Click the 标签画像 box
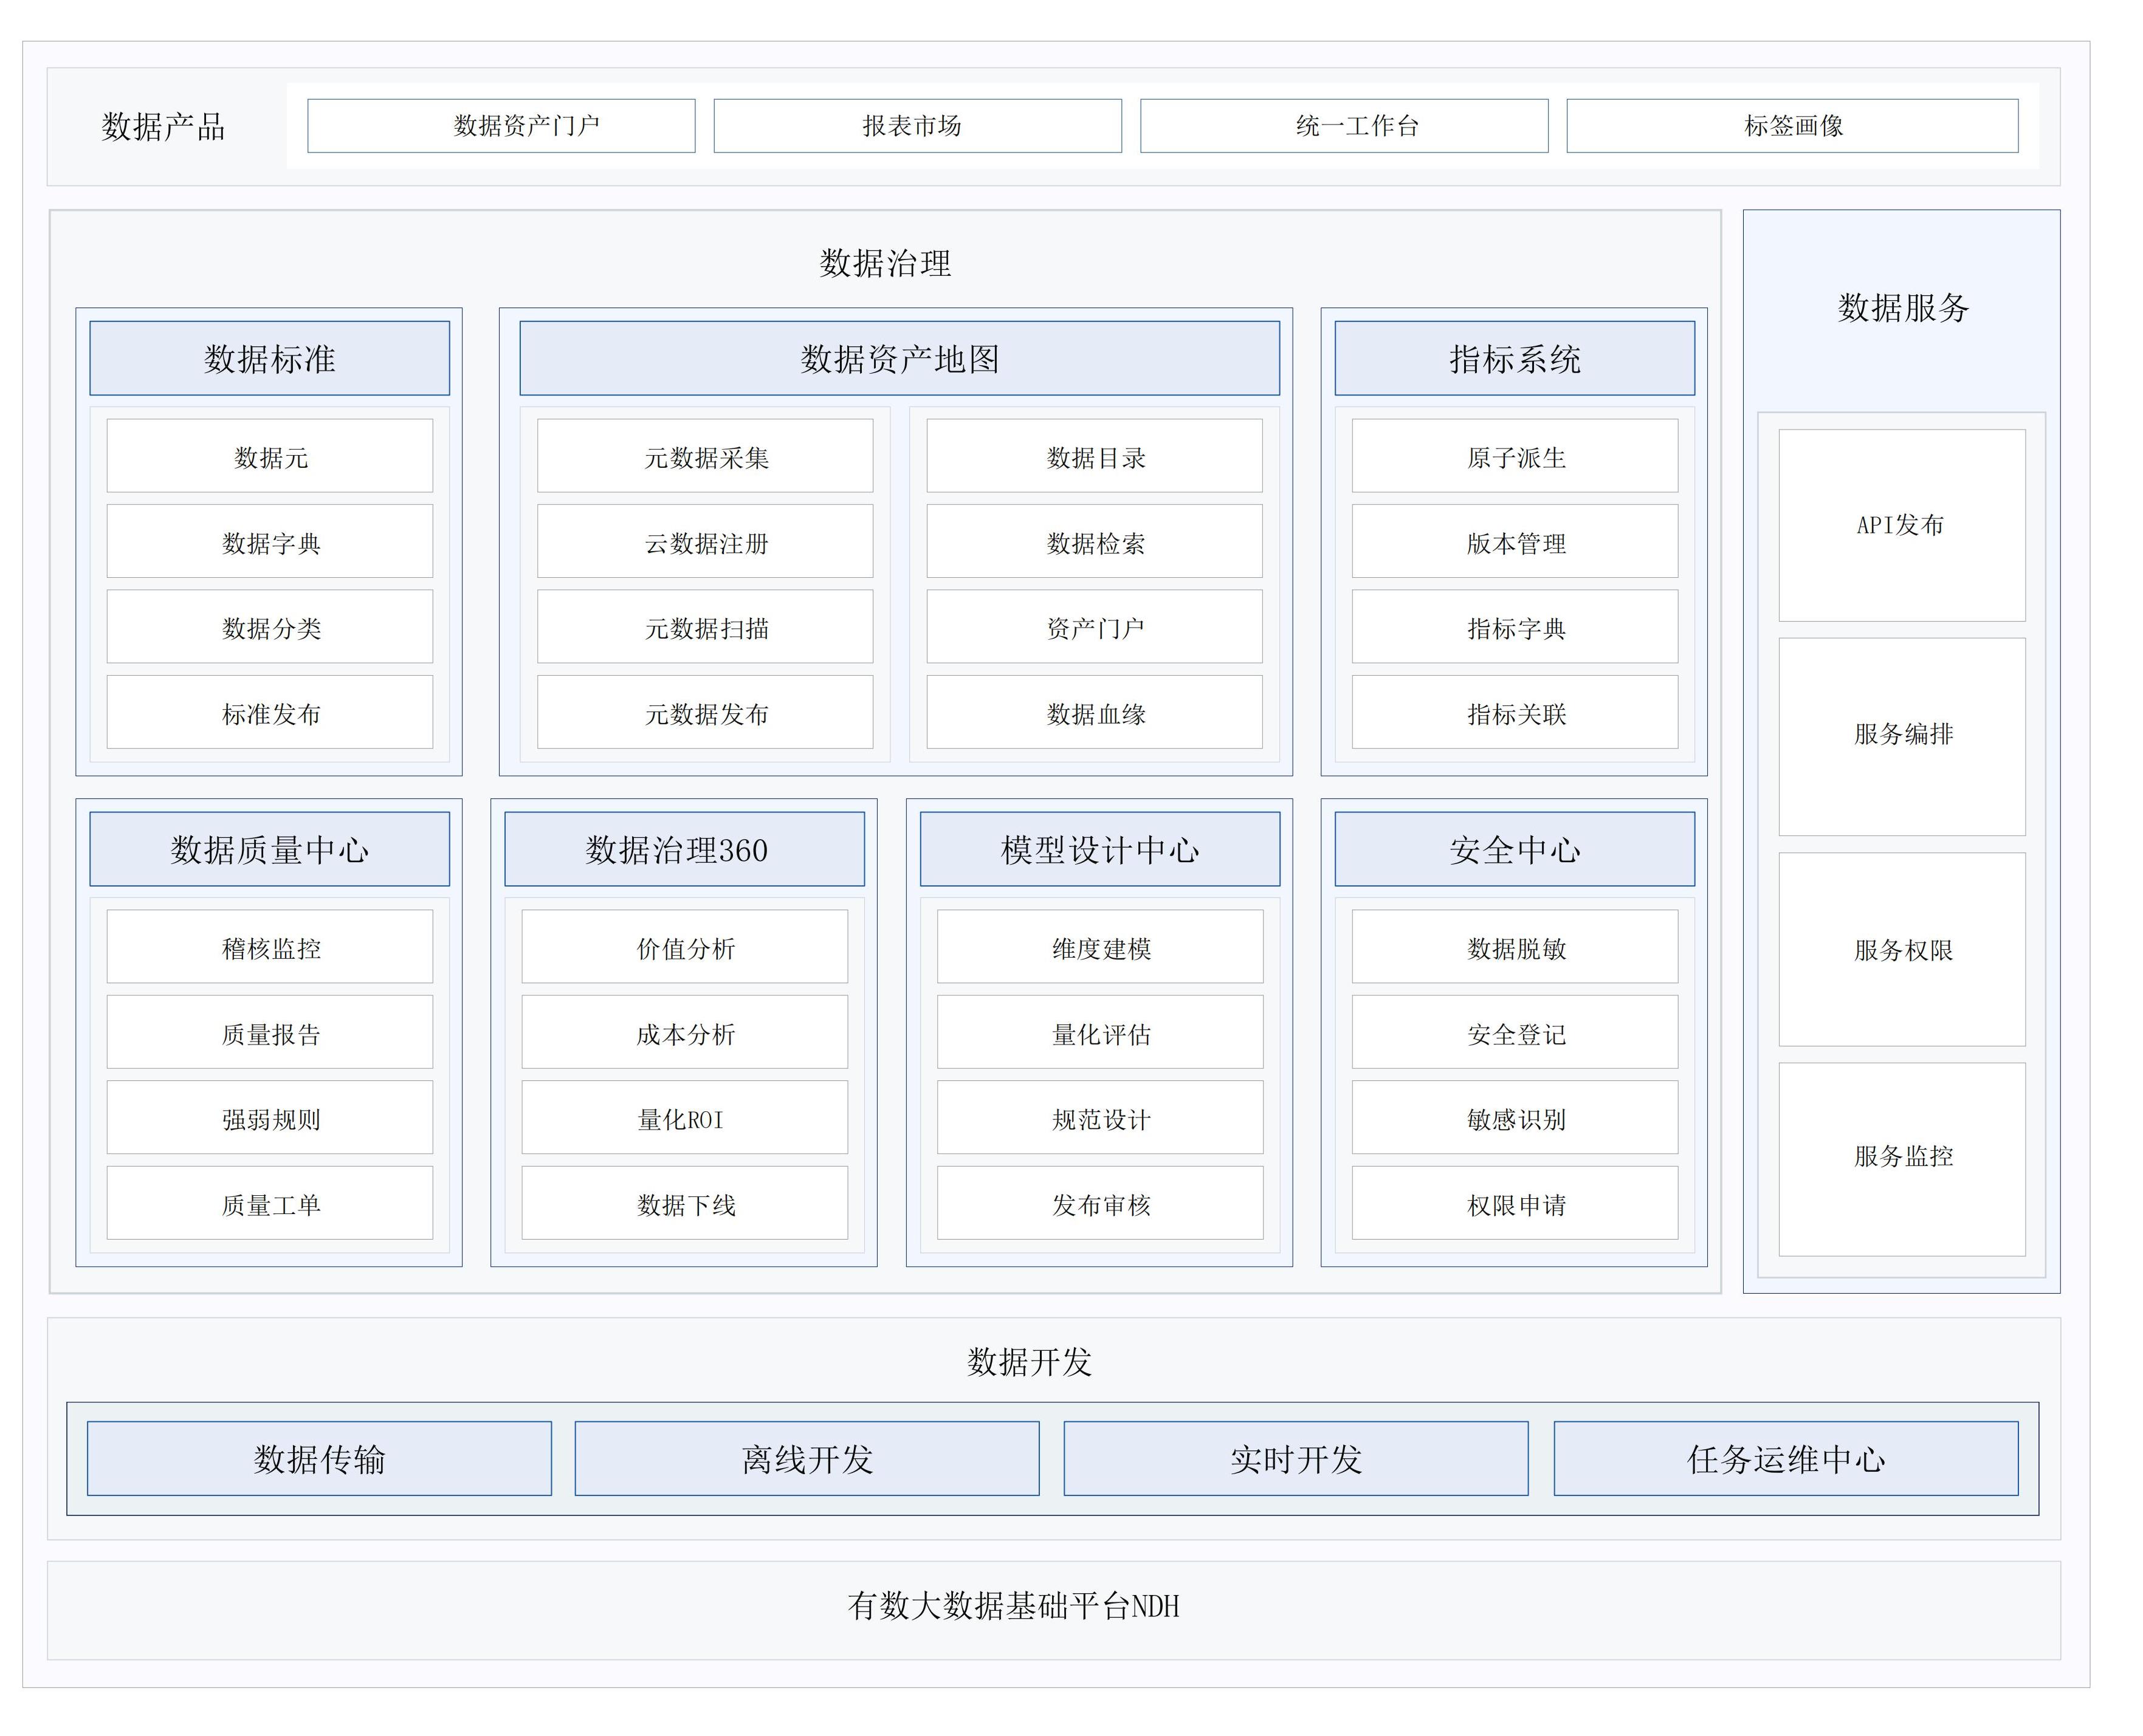 pos(1792,126)
